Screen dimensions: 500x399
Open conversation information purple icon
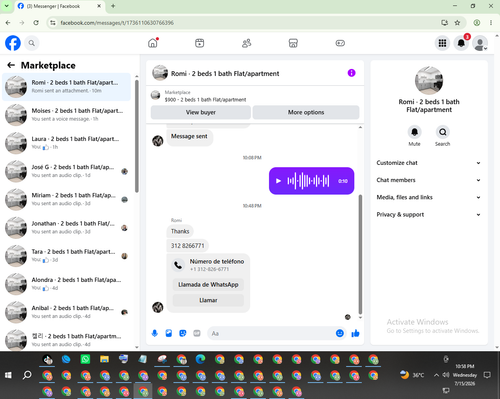351,73
